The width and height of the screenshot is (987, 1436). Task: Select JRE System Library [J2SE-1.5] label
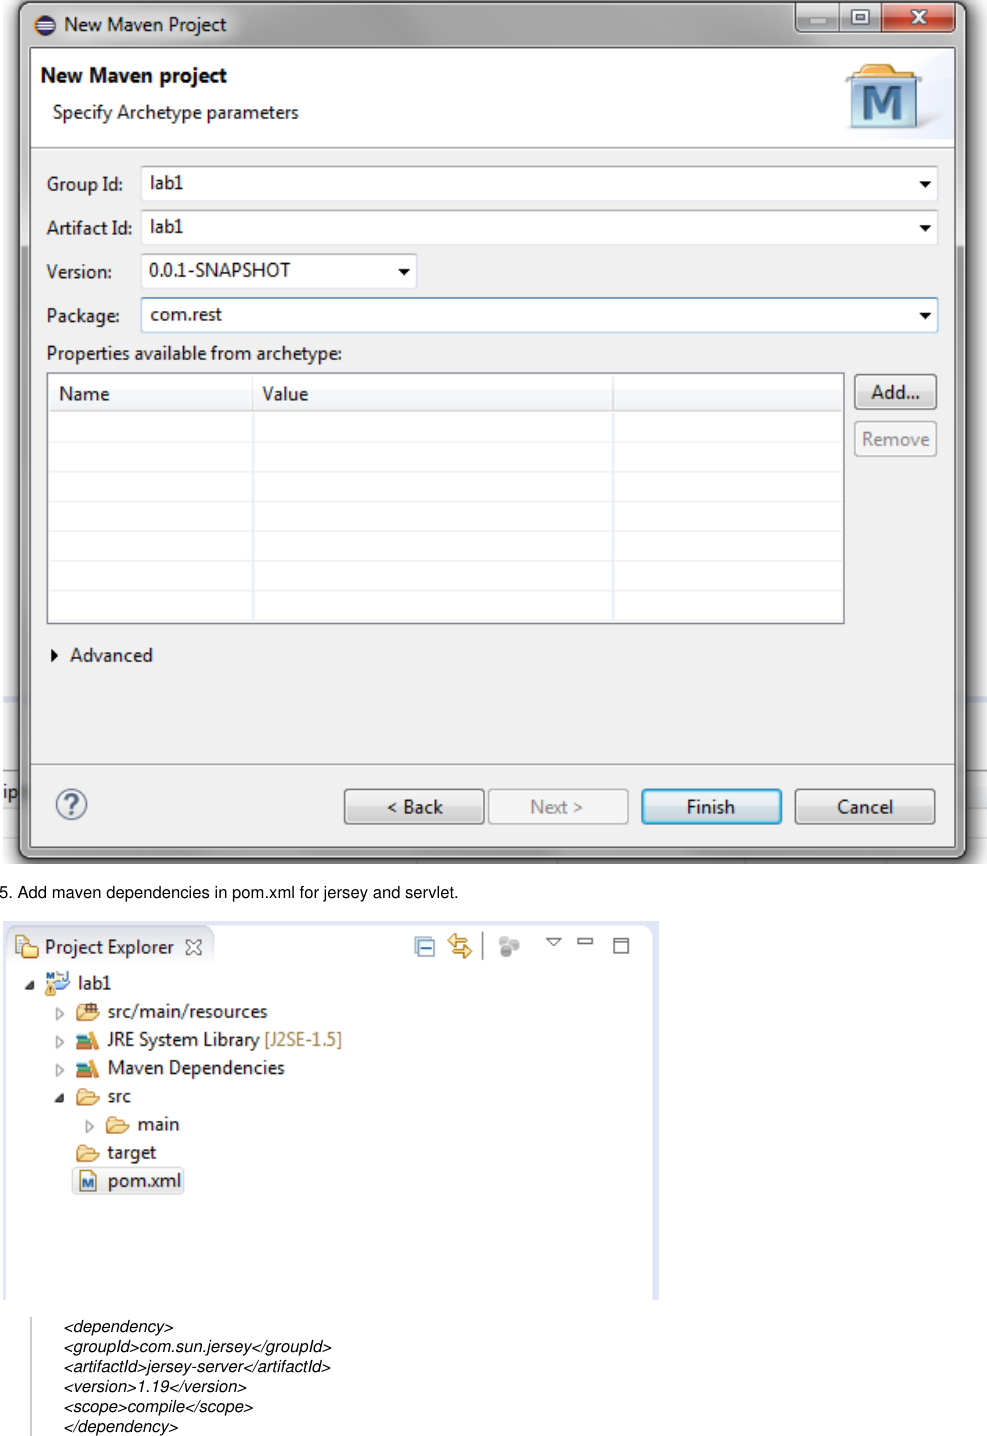click(224, 1040)
